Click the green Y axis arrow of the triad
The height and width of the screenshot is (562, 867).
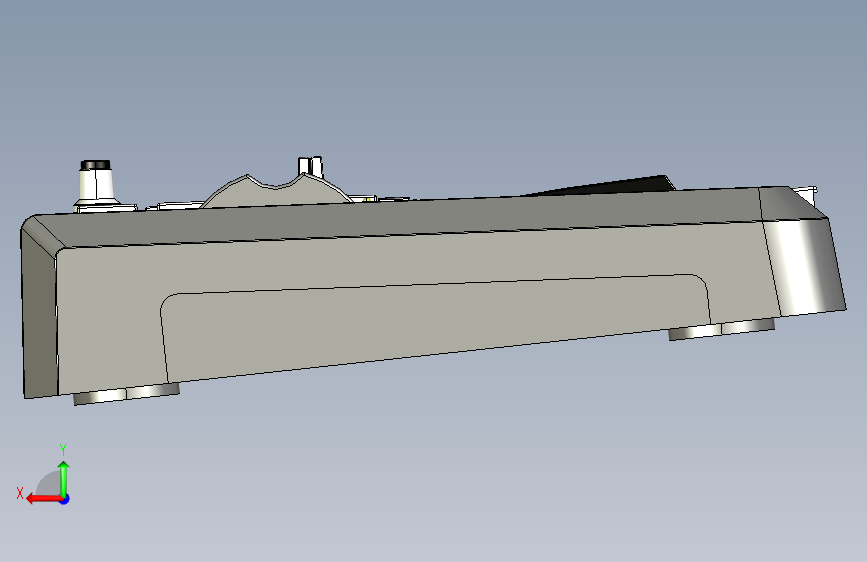point(64,479)
